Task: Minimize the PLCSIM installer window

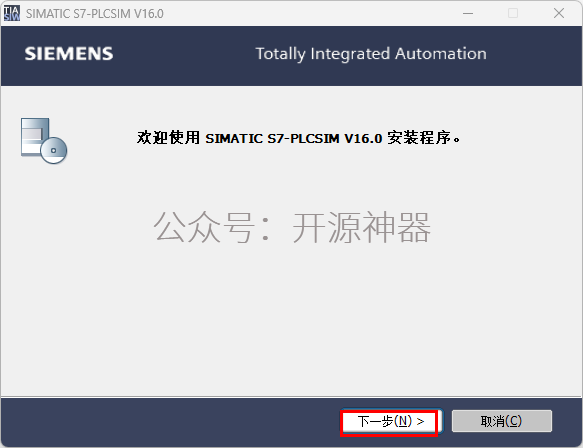Action: pos(468,13)
